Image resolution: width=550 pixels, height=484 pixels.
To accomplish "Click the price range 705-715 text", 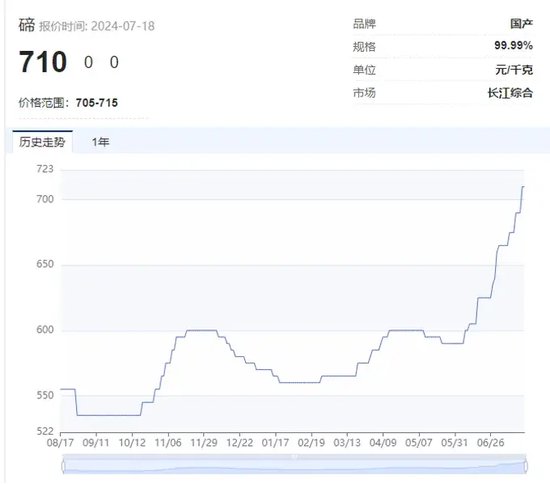I will [x=97, y=103].
